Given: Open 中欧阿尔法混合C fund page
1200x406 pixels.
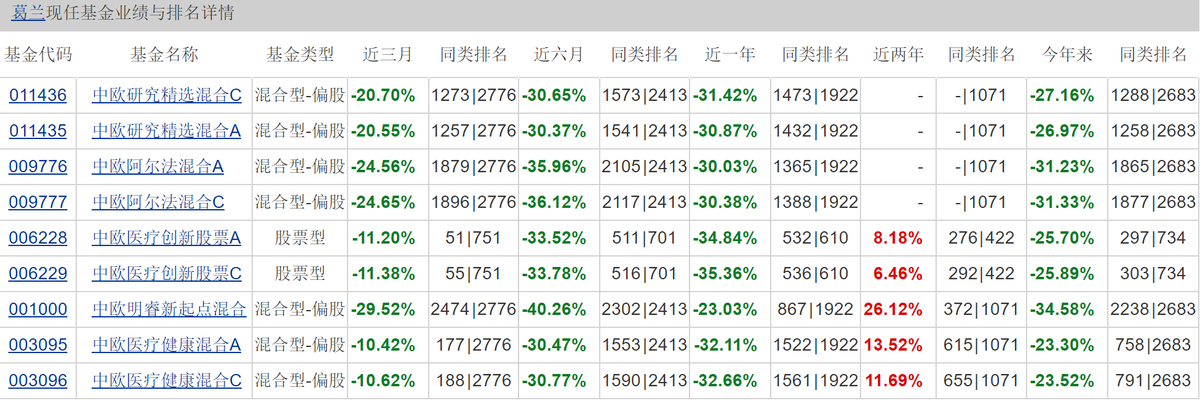Looking at the screenshot, I should 158,203.
